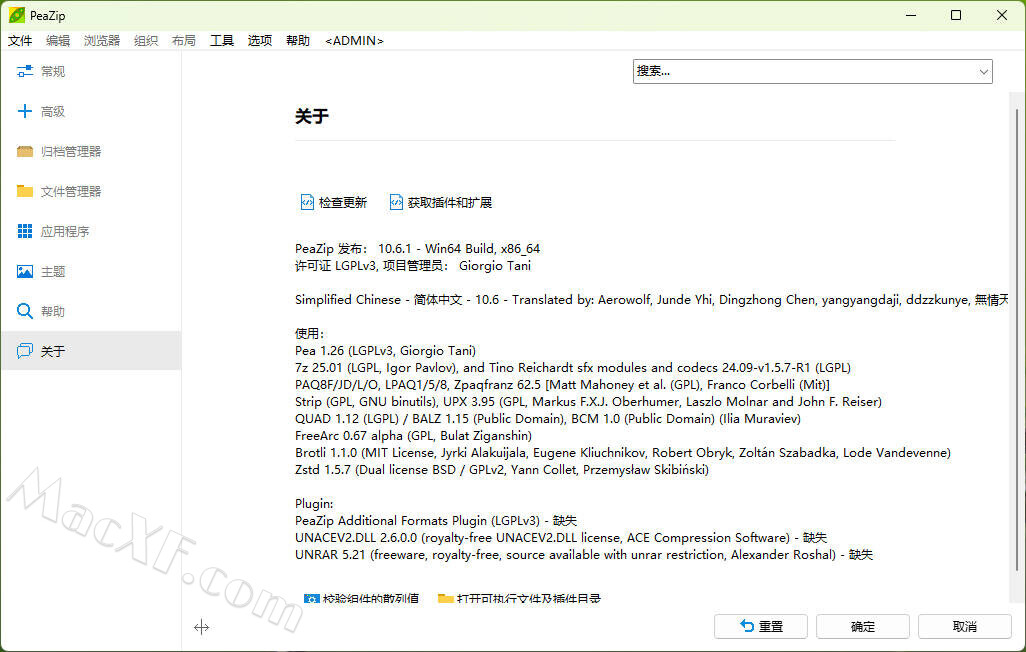Click the 关于 speech bubble icon
The width and height of the screenshot is (1026, 652).
[25, 351]
